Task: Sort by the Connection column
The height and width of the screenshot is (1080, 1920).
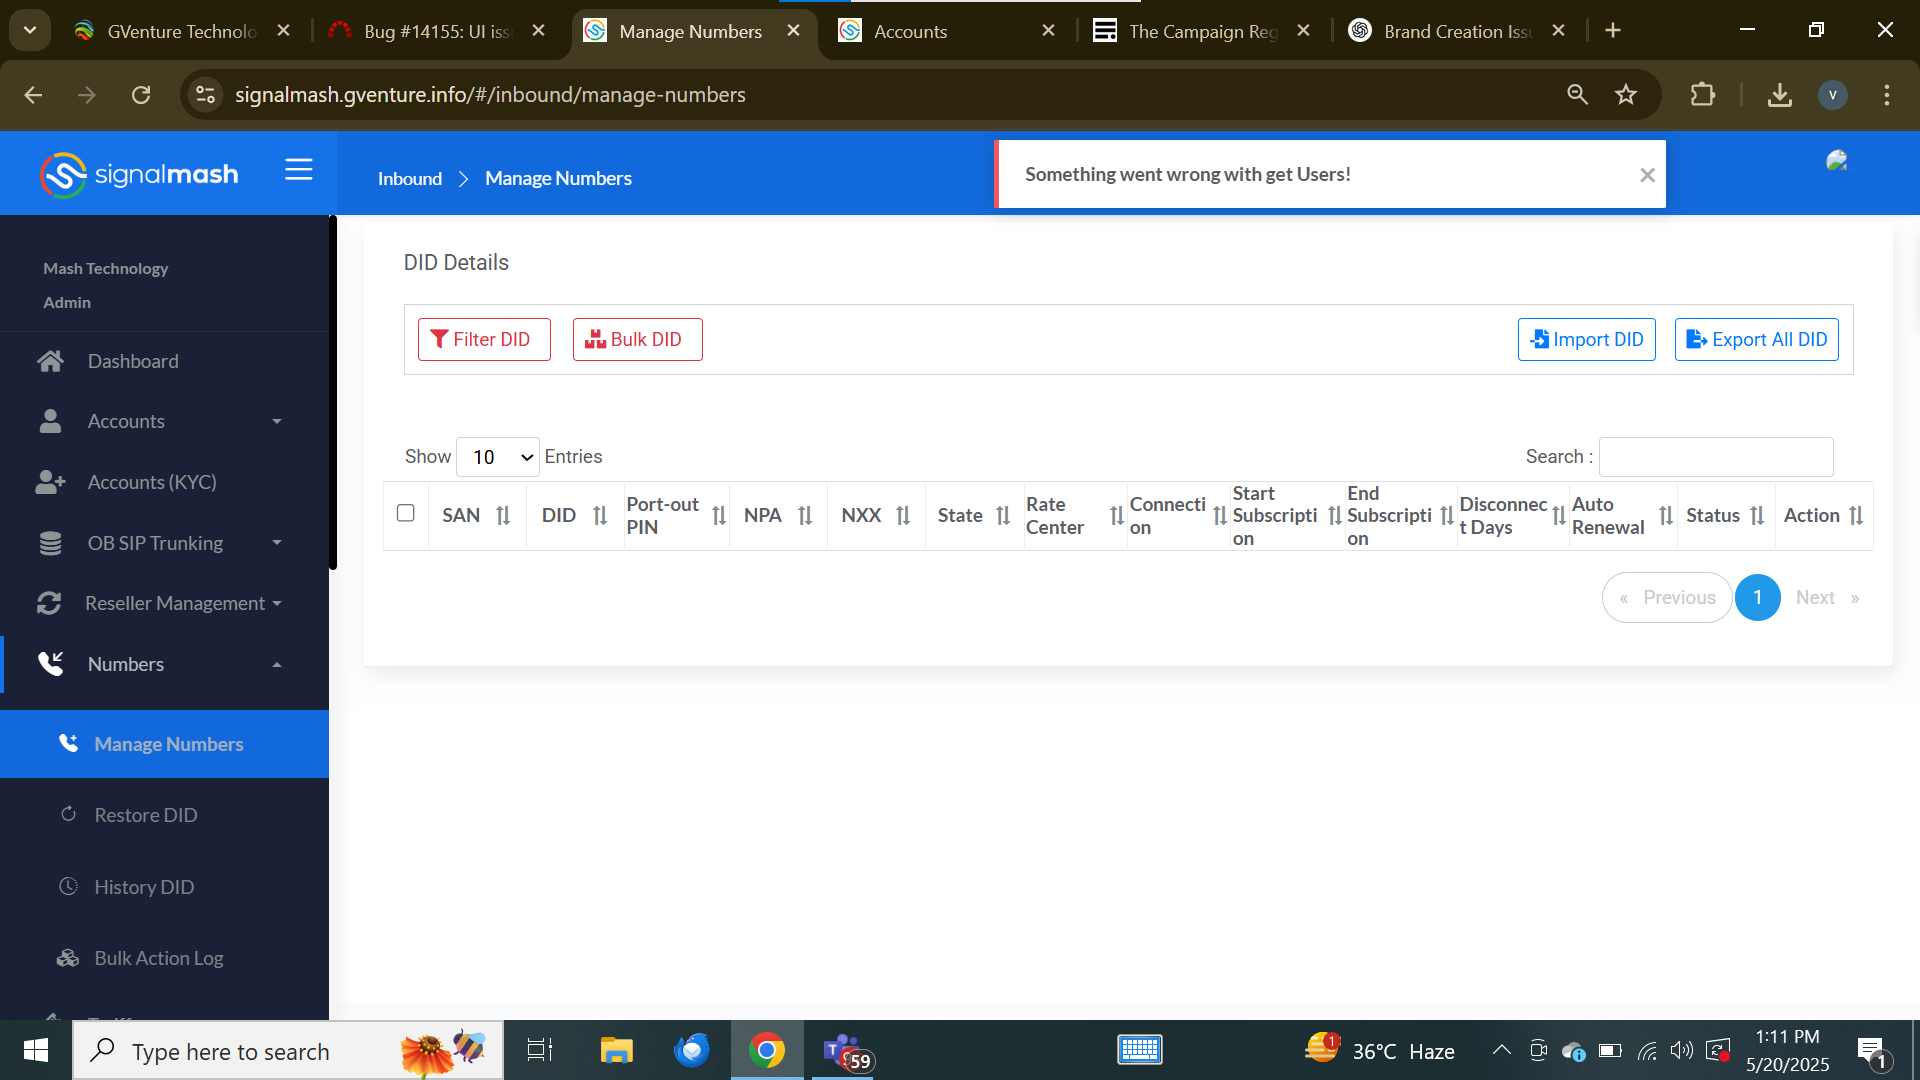Action: pos(1219,516)
